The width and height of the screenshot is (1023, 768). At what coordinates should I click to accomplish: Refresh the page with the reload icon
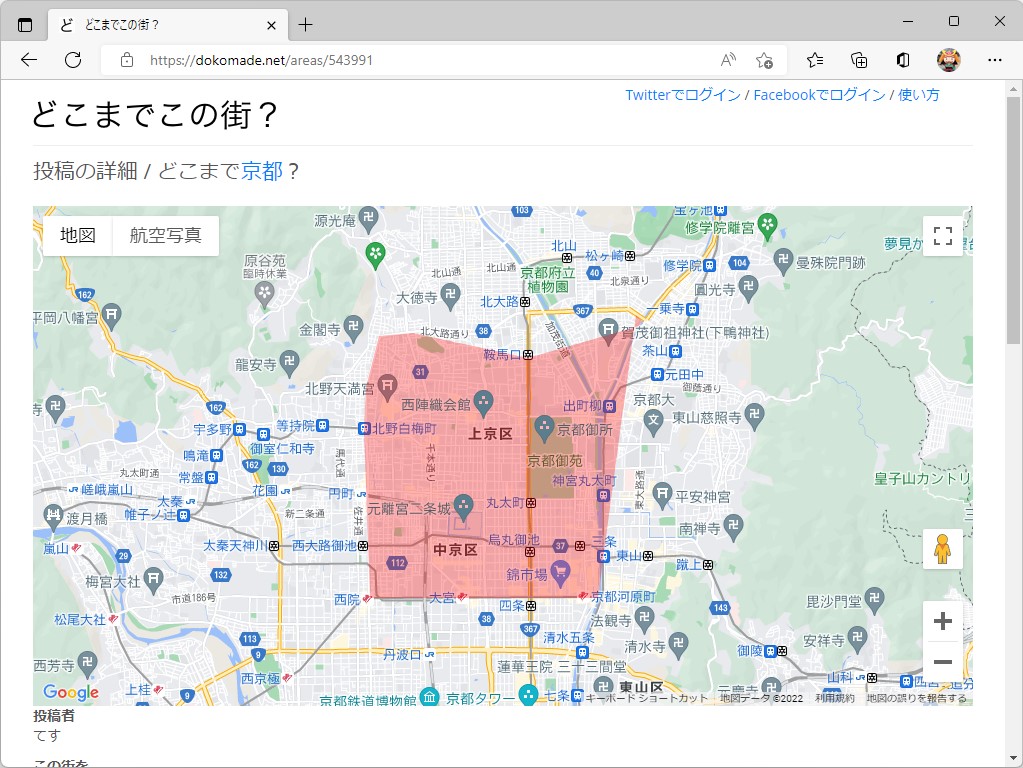(x=71, y=60)
